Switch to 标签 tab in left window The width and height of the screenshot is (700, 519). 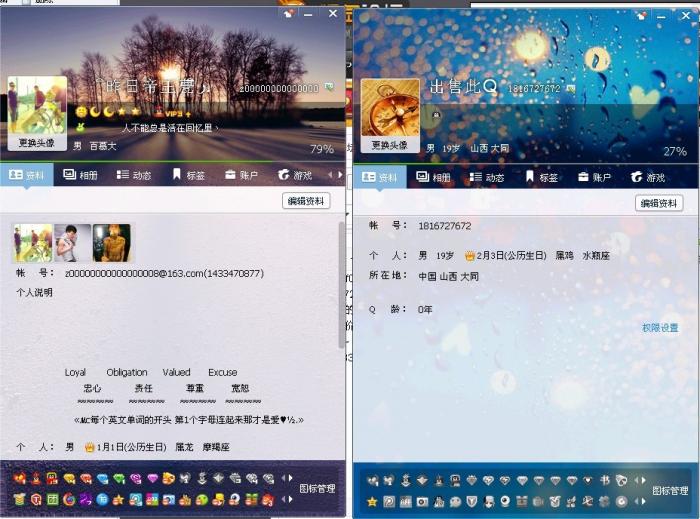(x=188, y=175)
